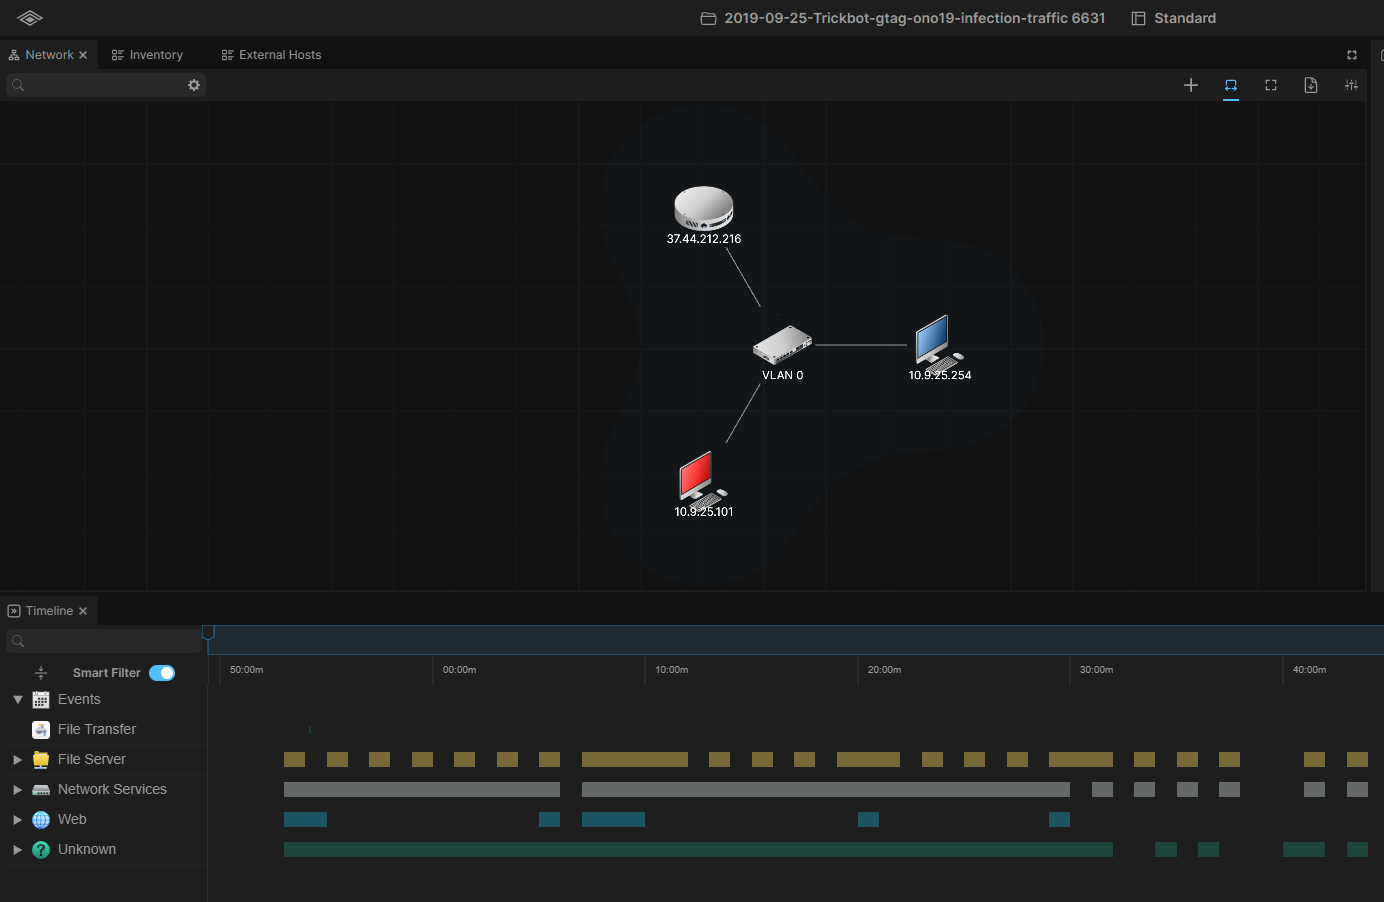Open the display sliders settings icon

[1351, 85]
